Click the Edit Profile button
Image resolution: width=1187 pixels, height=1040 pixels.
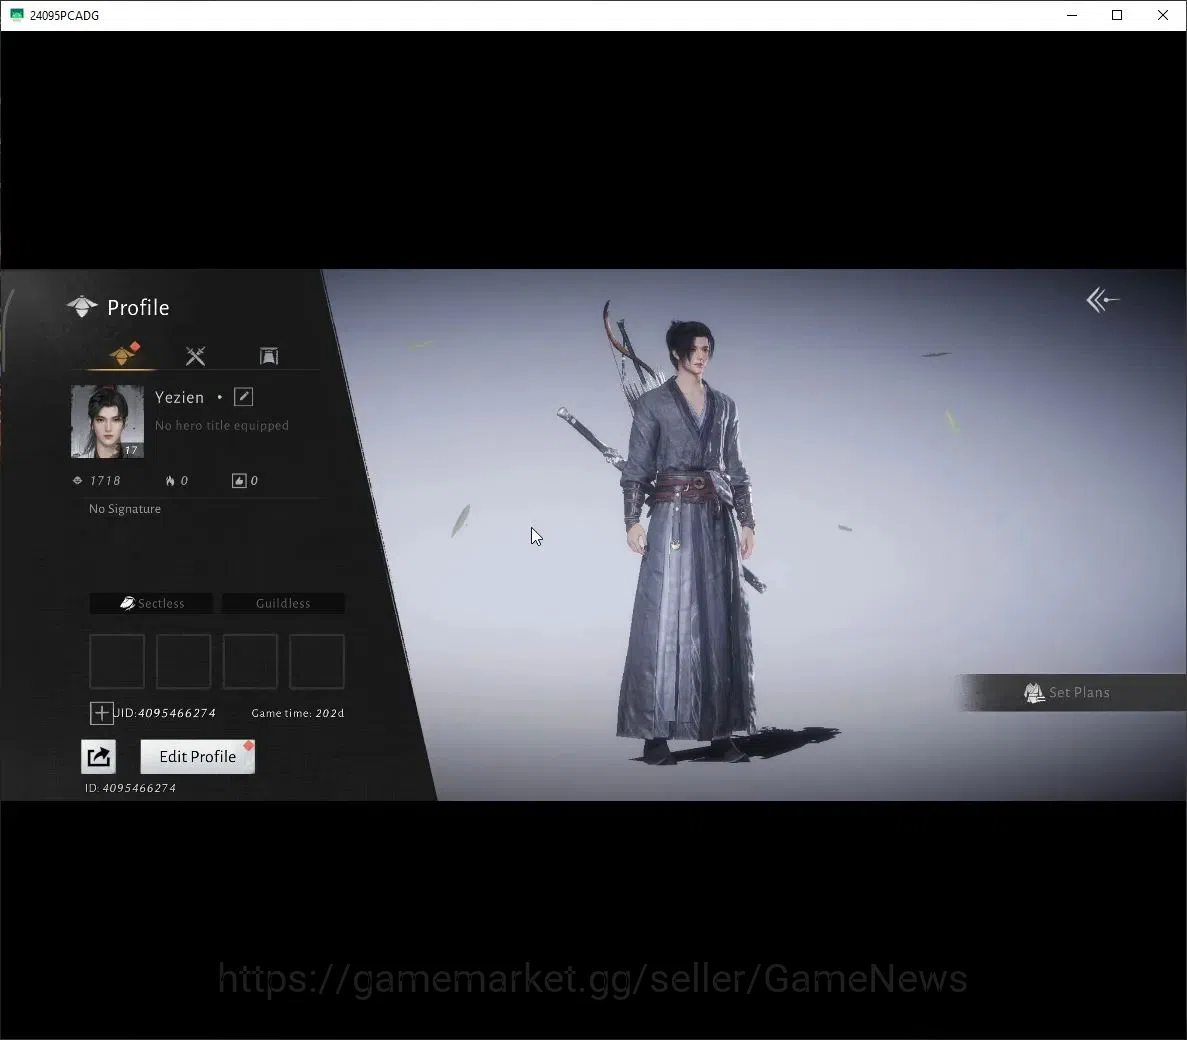[x=198, y=756]
